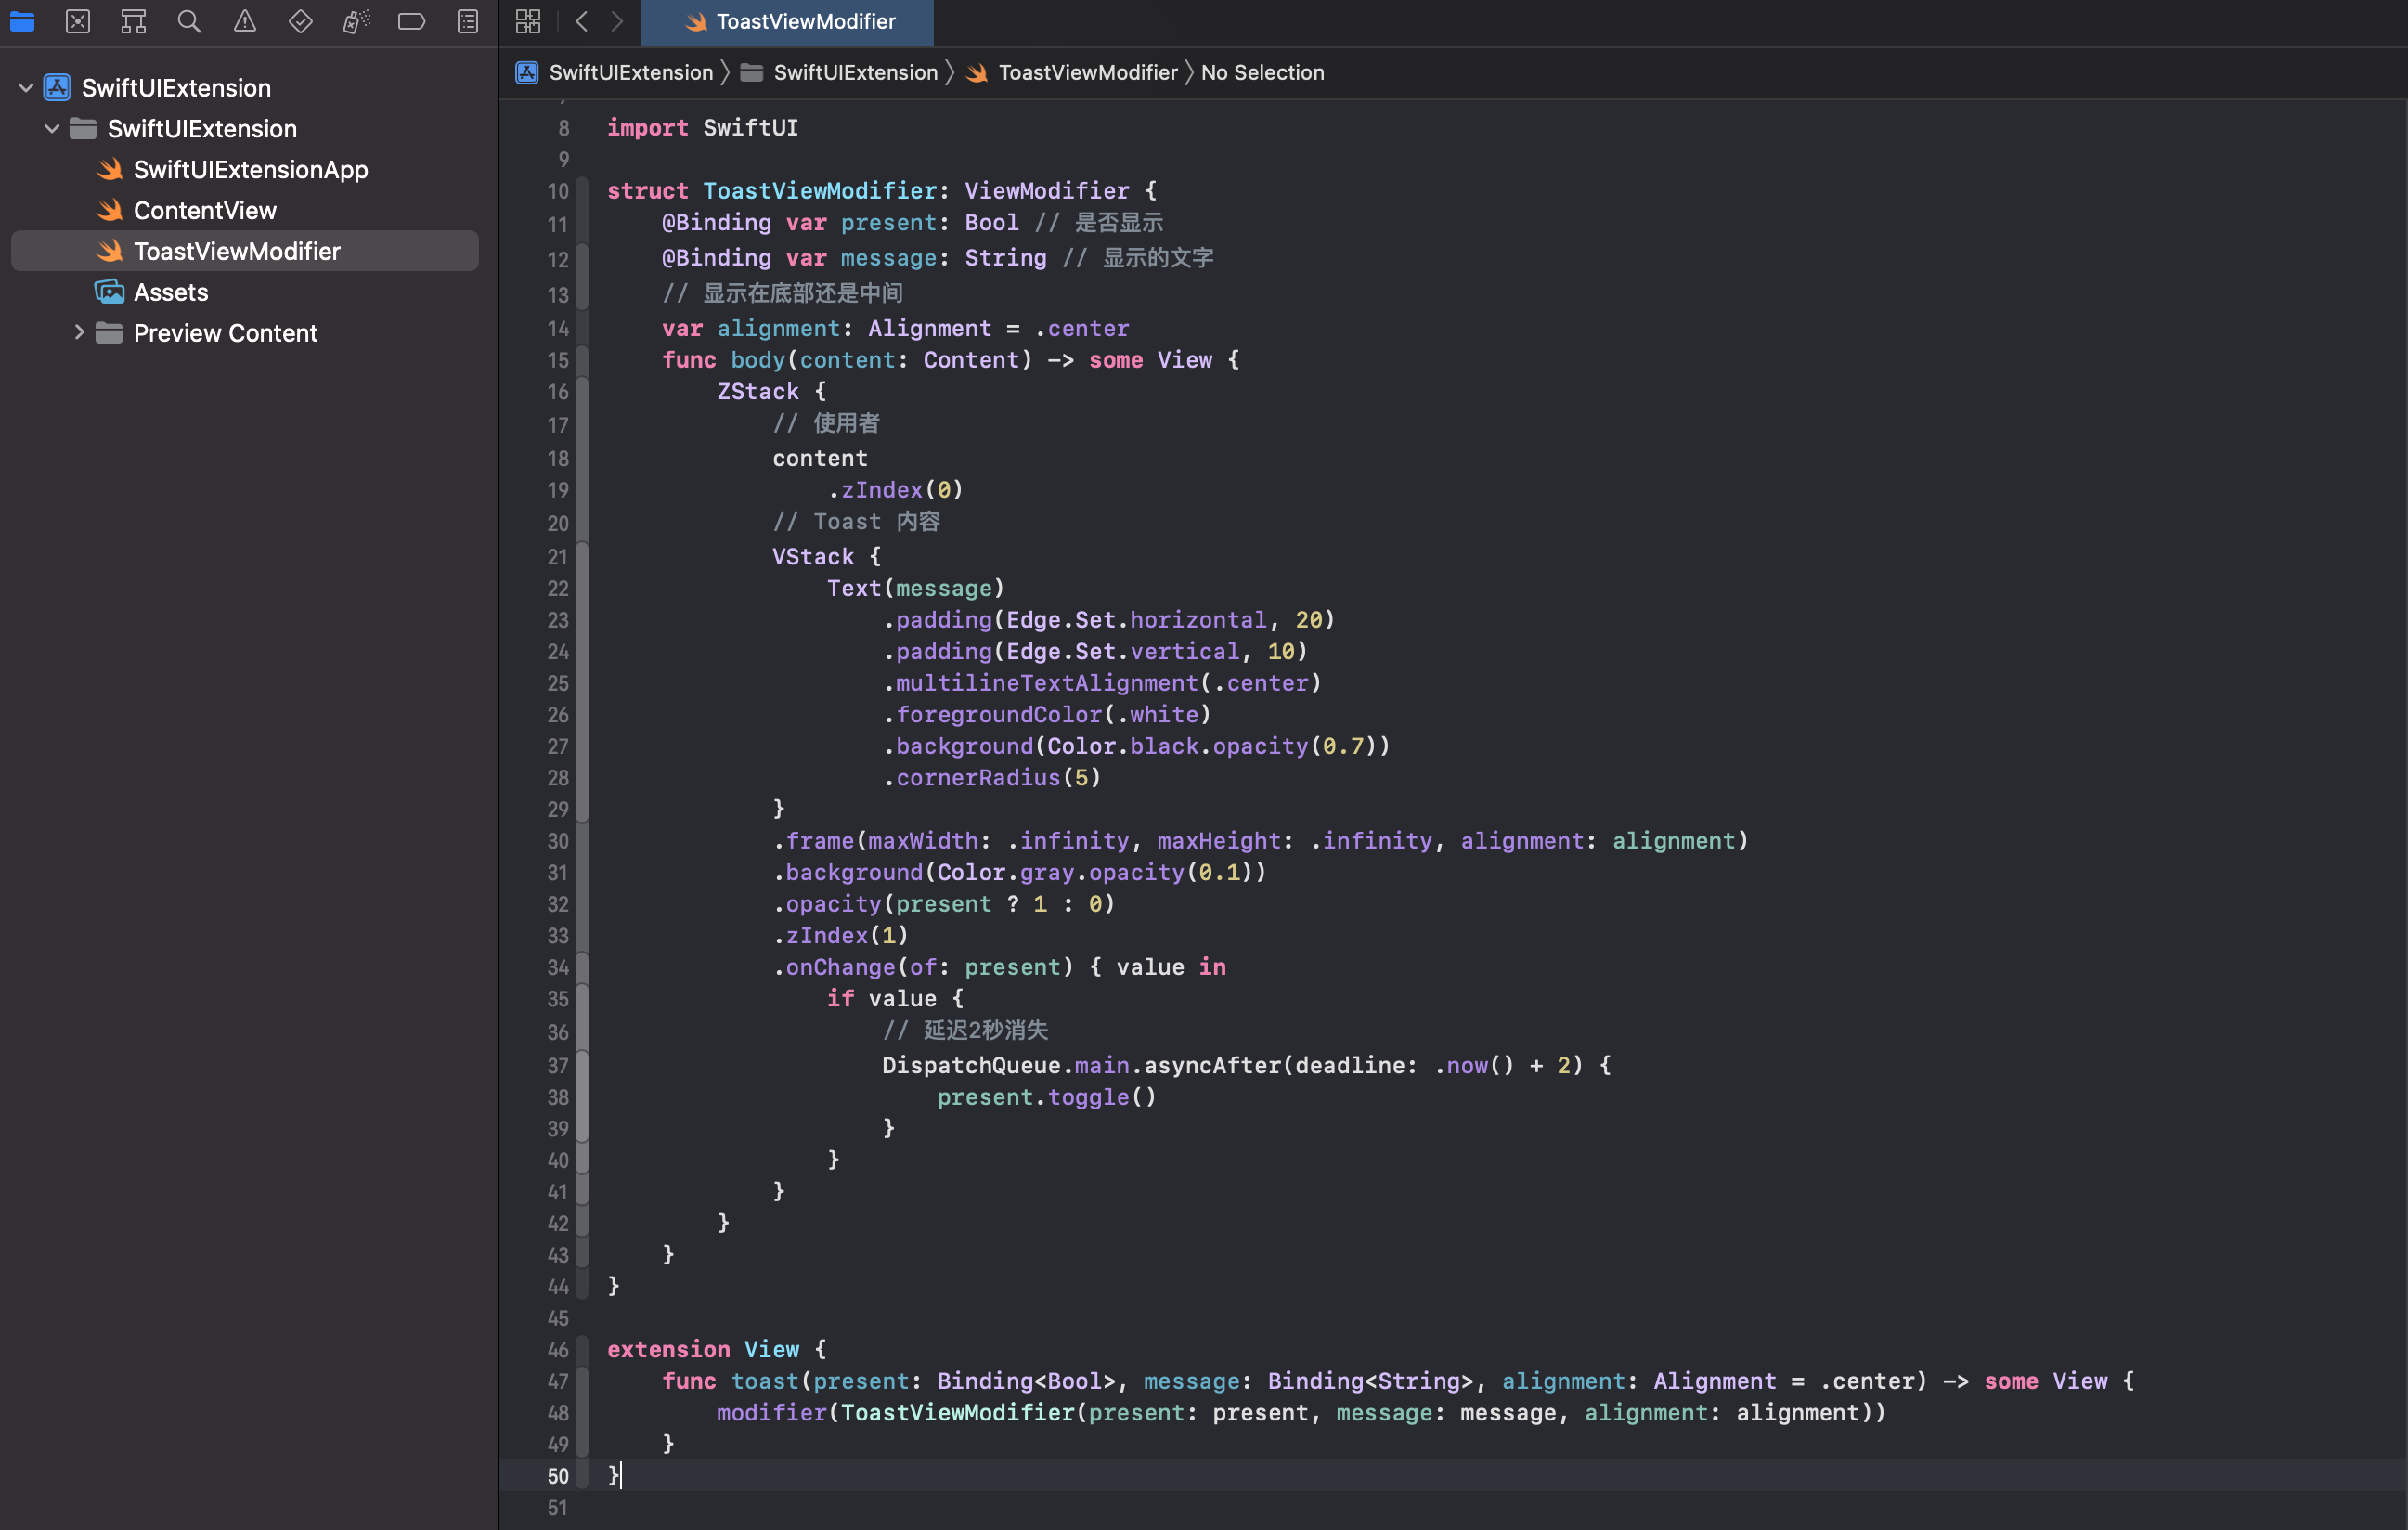Show the Issue navigator warning icon
The width and height of the screenshot is (2408, 1530).
[x=245, y=21]
